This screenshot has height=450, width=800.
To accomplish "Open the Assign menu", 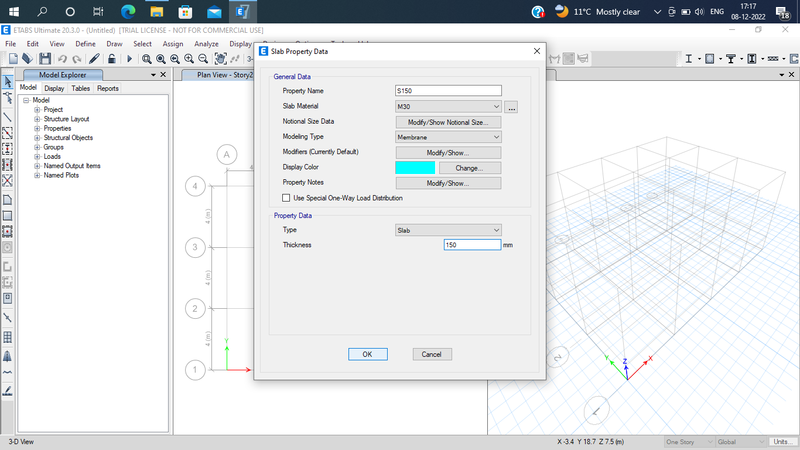I will coord(172,44).
